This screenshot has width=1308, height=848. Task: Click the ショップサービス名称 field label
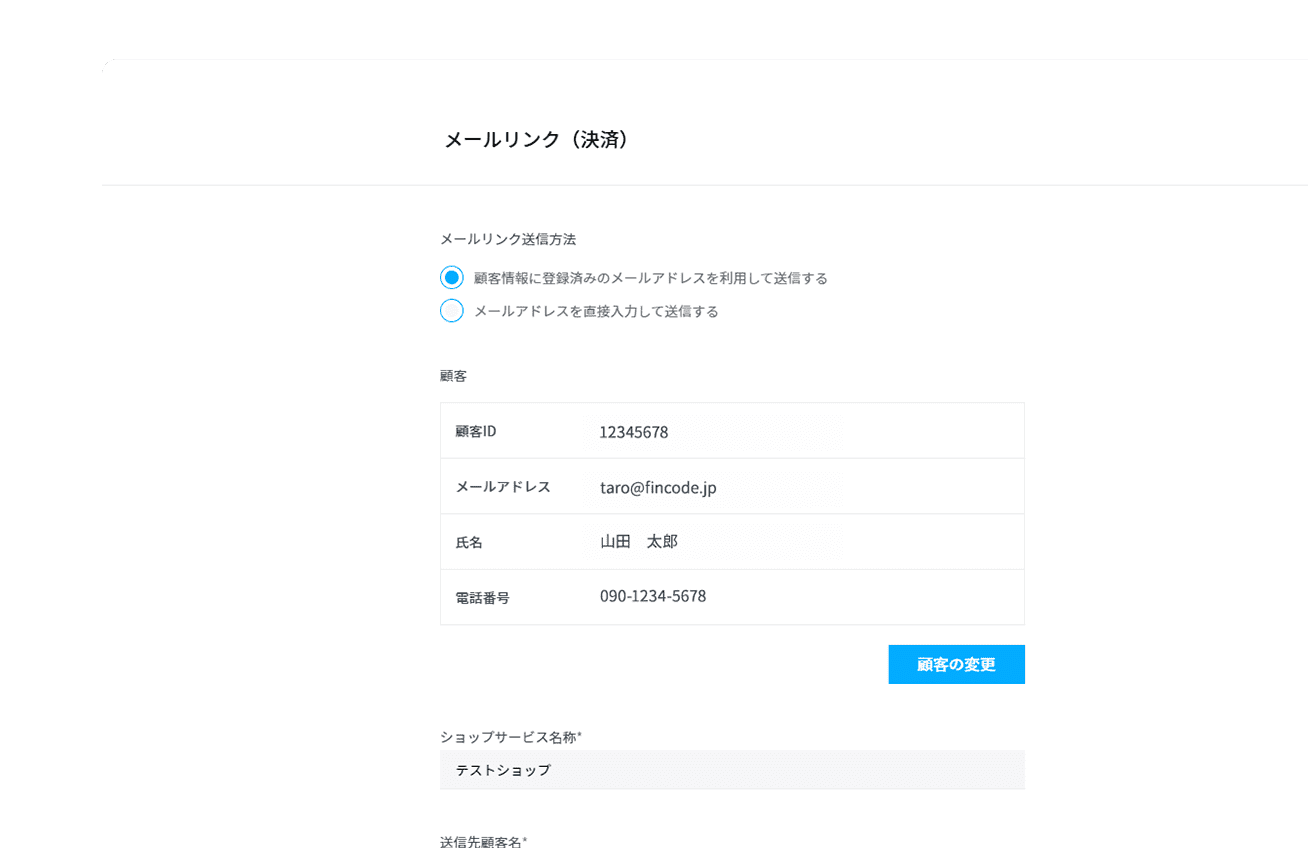(x=511, y=737)
